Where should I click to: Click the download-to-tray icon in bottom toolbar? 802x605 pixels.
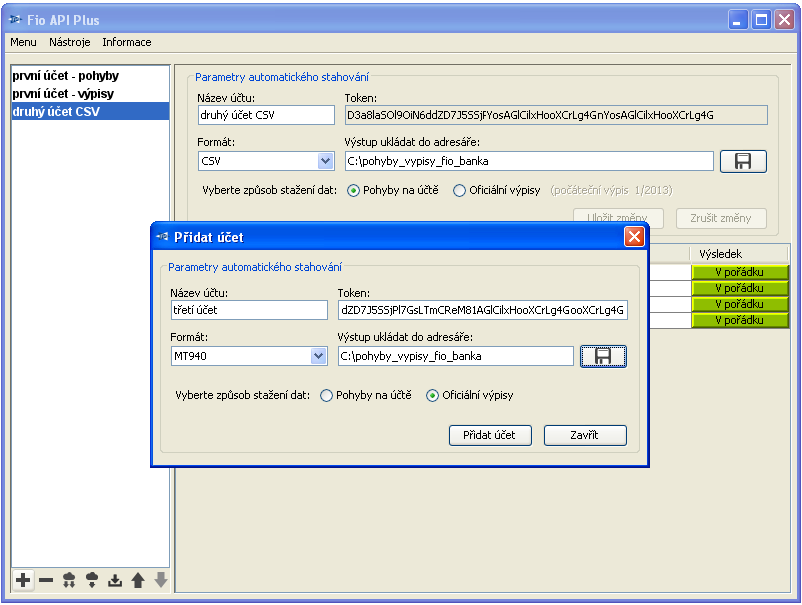point(115,580)
